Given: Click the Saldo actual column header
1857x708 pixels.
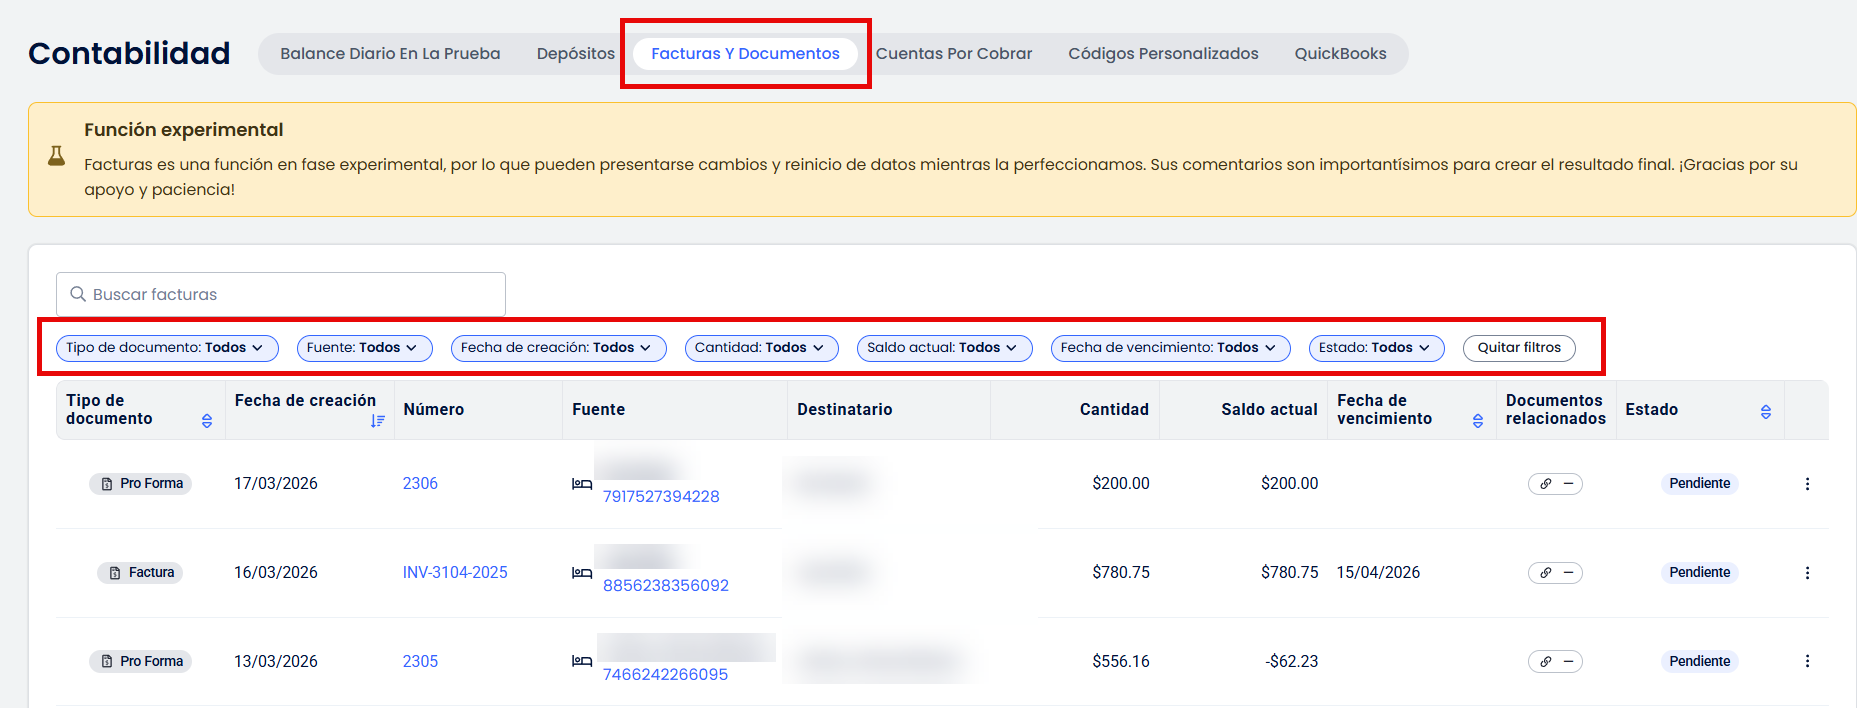Looking at the screenshot, I should [x=1269, y=410].
